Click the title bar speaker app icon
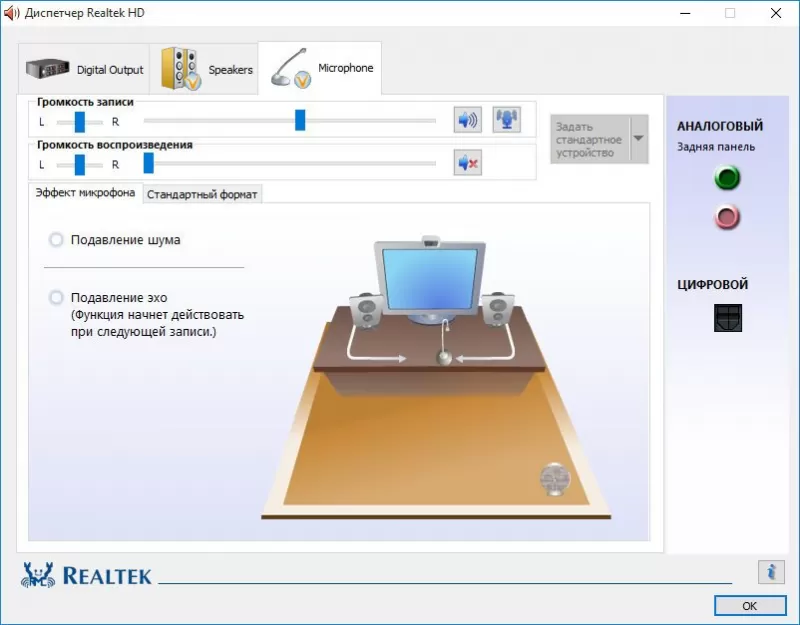The height and width of the screenshot is (625, 800). click(11, 13)
